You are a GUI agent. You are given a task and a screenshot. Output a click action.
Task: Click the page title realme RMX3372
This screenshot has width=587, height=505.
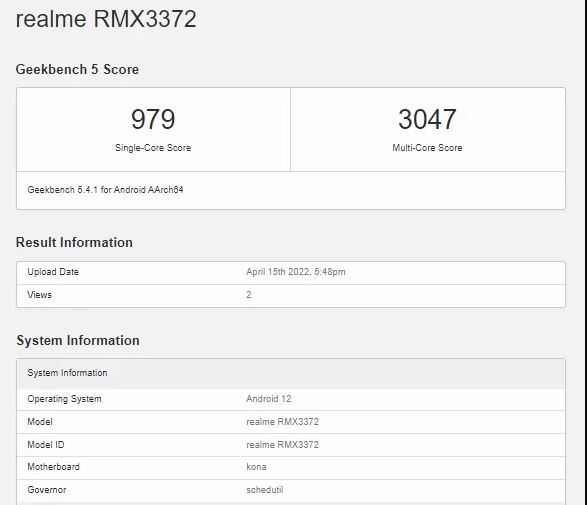(x=106, y=19)
